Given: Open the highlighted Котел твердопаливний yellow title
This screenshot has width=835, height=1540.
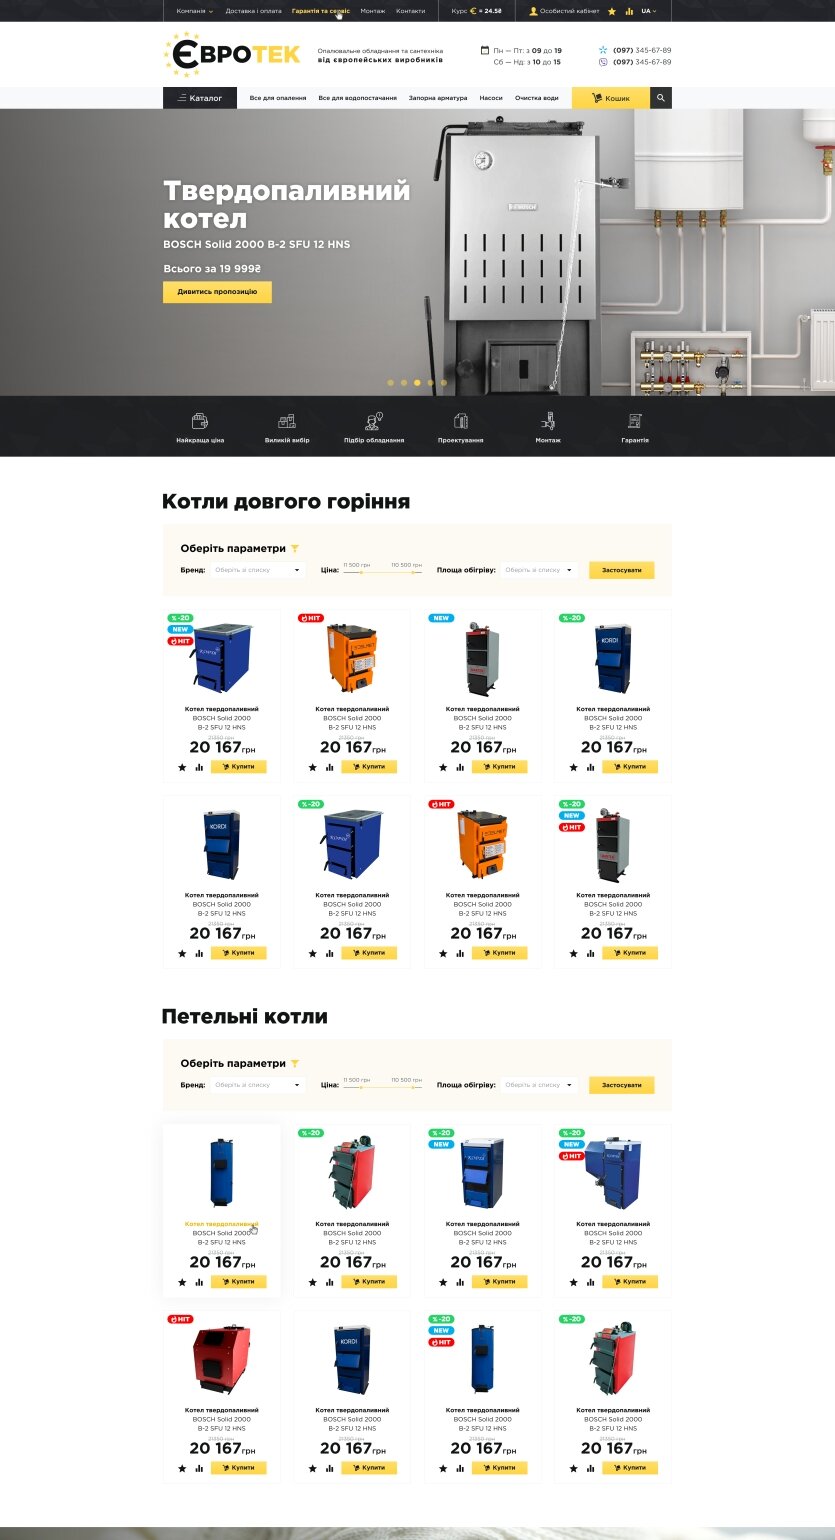Looking at the screenshot, I should pos(221,1224).
